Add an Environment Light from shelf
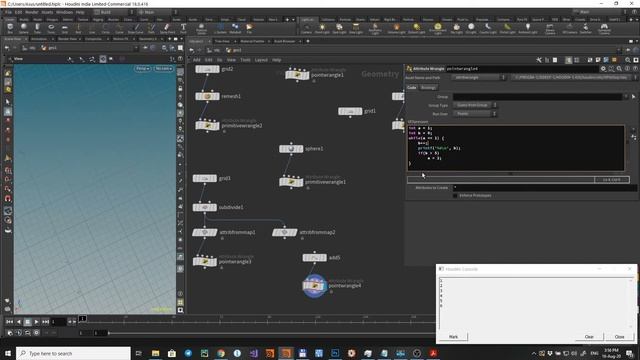The width and height of the screenshot is (640, 360). tap(438, 29)
